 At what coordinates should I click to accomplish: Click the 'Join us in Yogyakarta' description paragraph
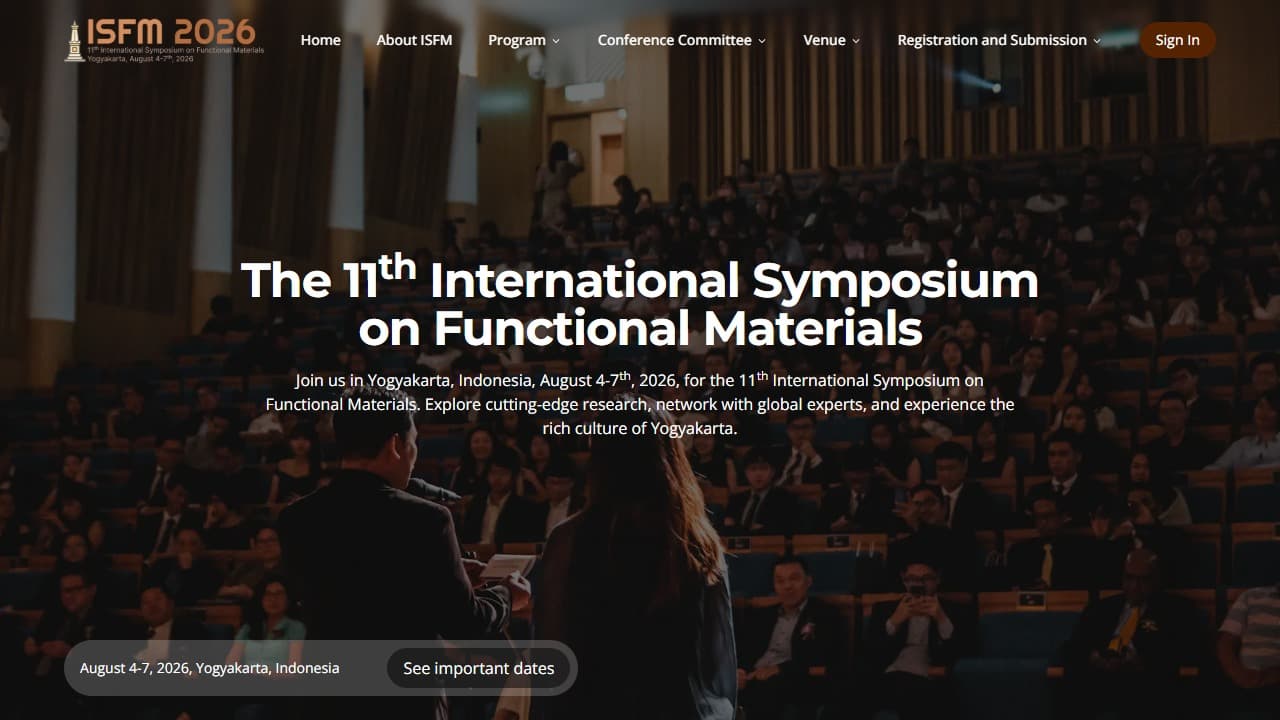[640, 404]
